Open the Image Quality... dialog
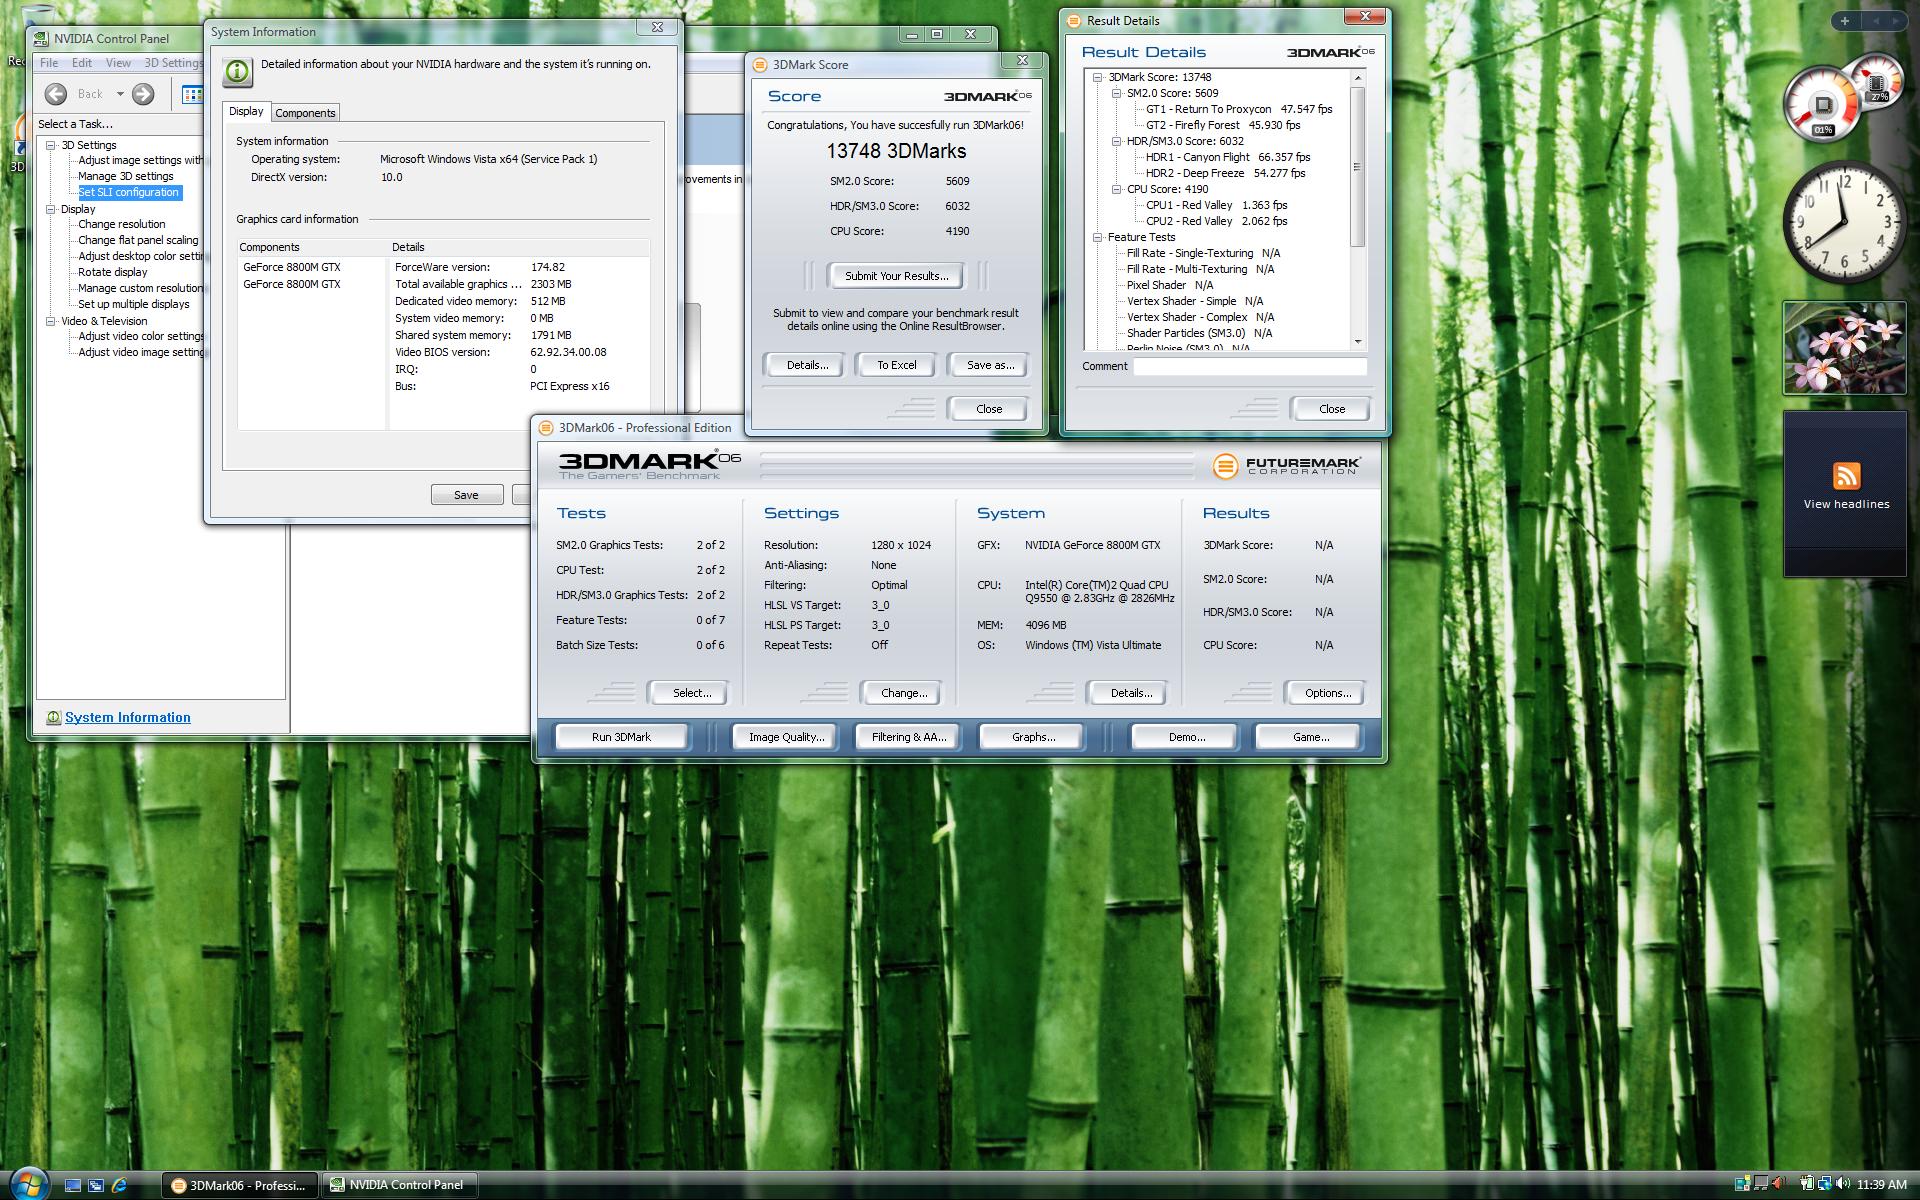Viewport: 1920px width, 1200px height. (787, 737)
